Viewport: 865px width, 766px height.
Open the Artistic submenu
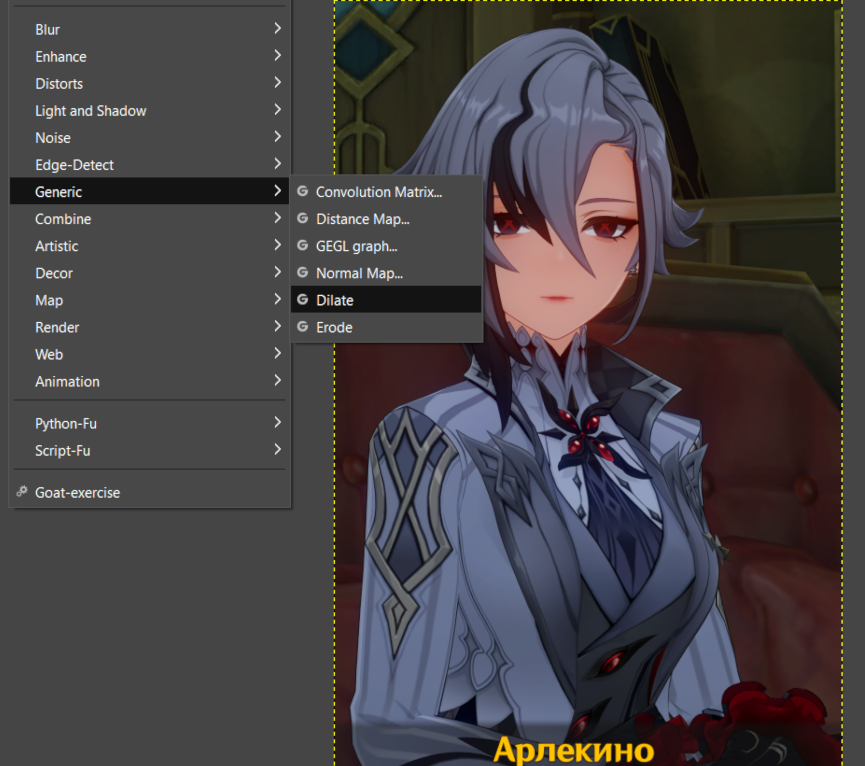(149, 245)
